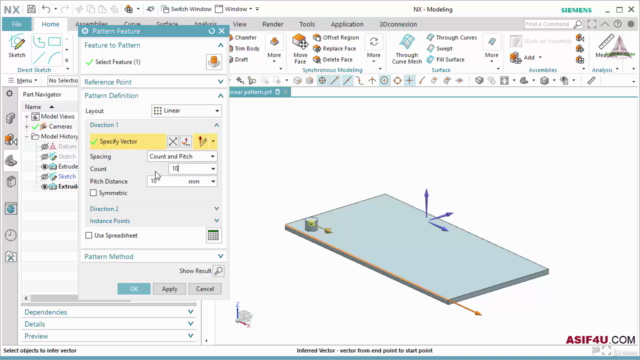The height and width of the screenshot is (360, 640).
Task: Select Swept surface command
Action: point(440,49)
